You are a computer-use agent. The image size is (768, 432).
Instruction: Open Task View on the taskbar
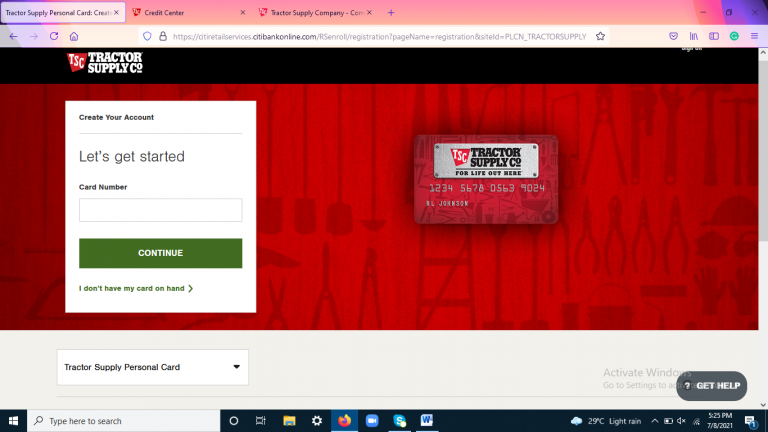[261, 421]
